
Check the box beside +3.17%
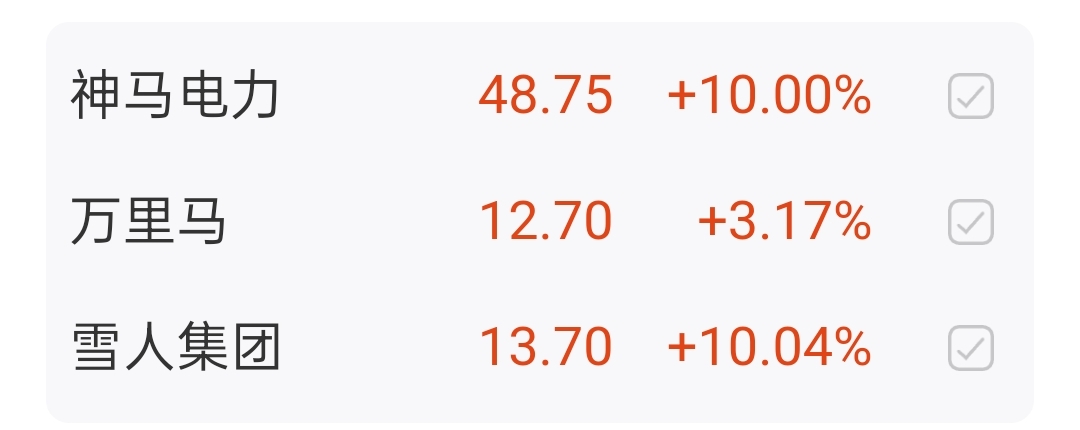pyautogui.click(x=970, y=222)
